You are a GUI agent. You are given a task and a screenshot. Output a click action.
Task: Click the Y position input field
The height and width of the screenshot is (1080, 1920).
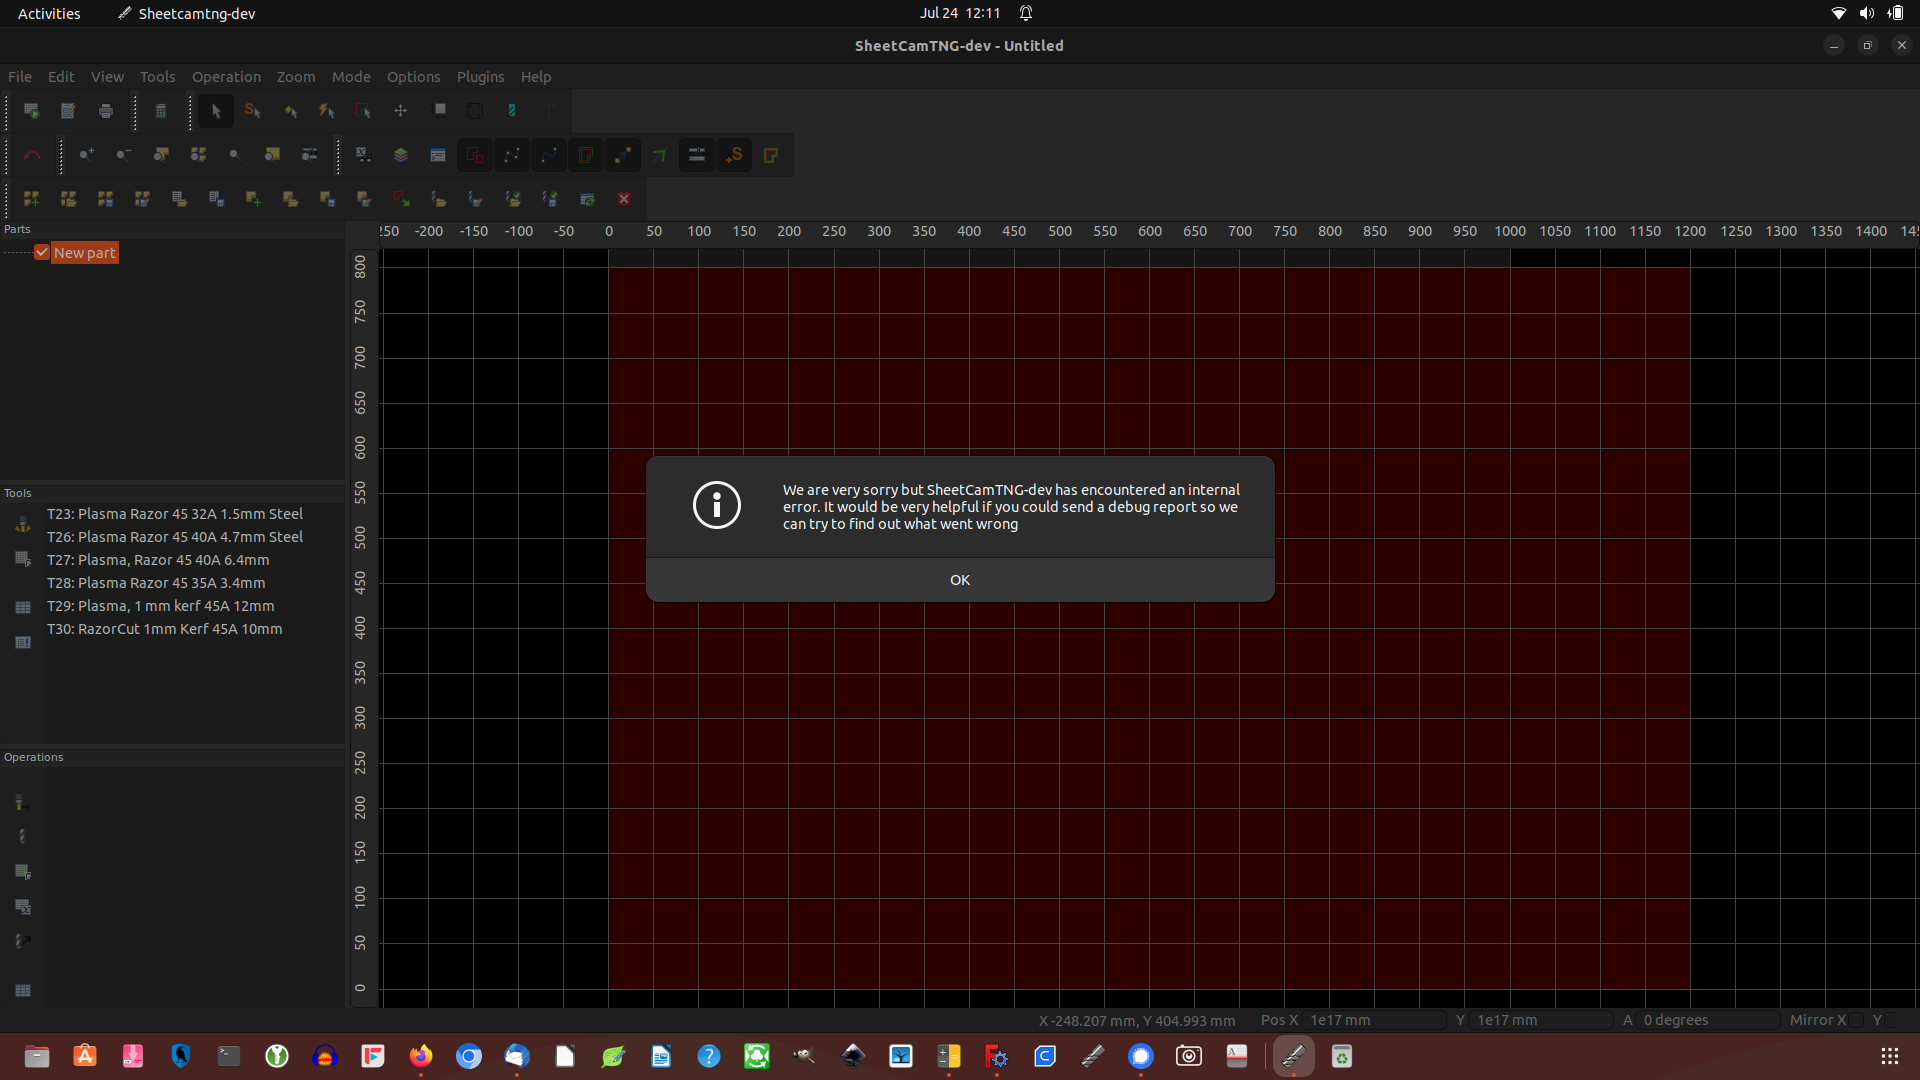pos(1542,1020)
